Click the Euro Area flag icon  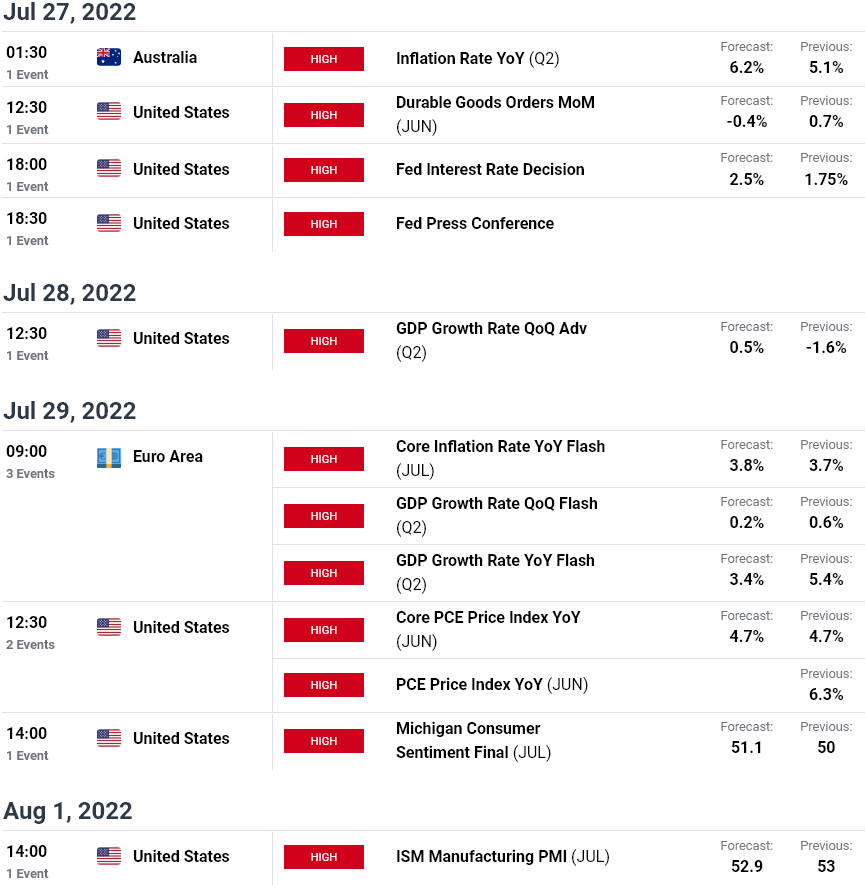(109, 458)
